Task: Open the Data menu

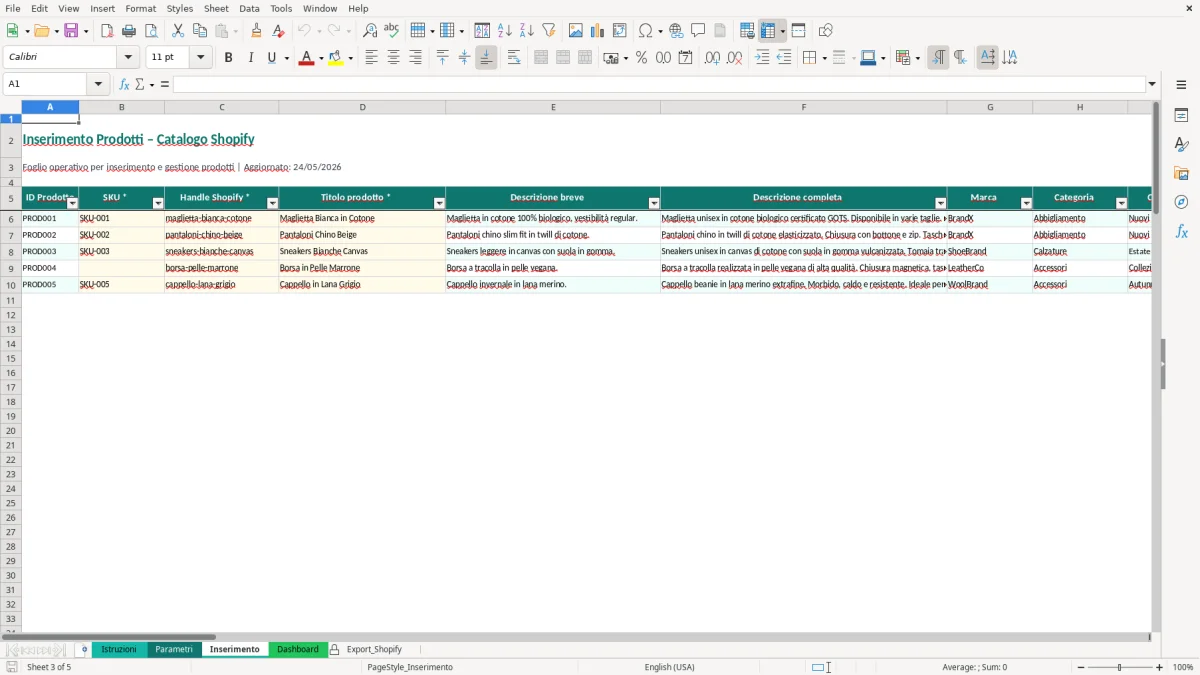Action: pyautogui.click(x=249, y=8)
